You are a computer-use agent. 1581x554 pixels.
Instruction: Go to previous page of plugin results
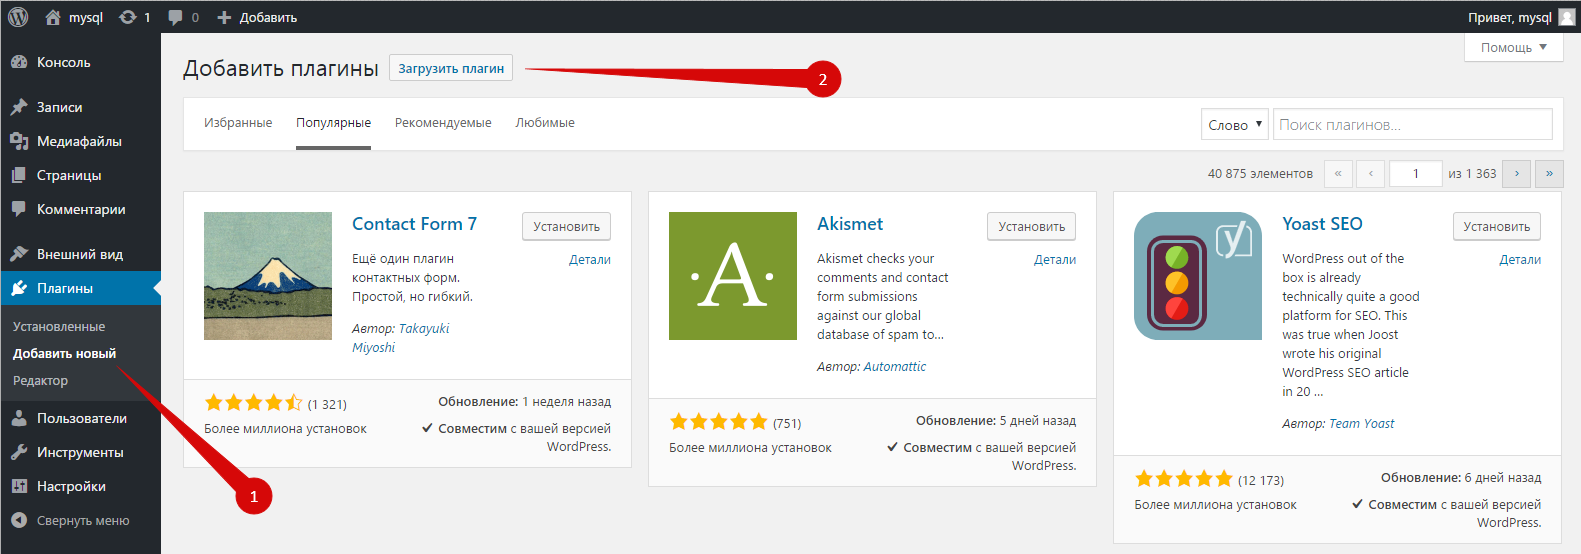click(x=1371, y=173)
